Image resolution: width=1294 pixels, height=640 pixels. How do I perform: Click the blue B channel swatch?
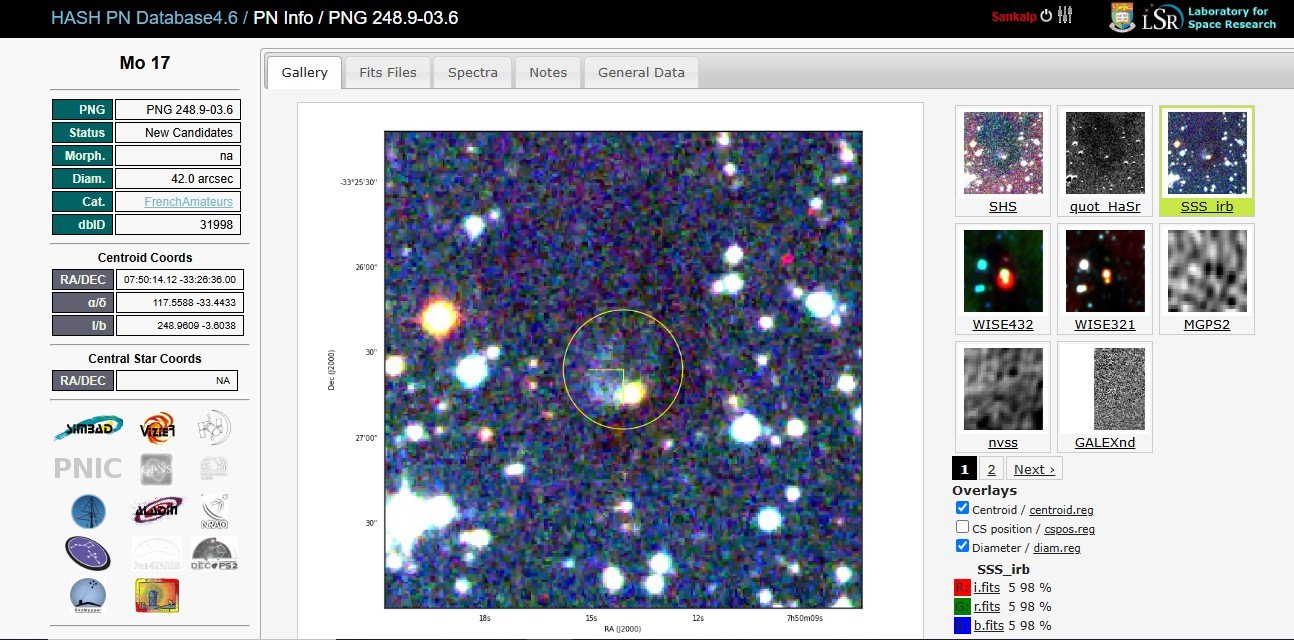(961, 625)
